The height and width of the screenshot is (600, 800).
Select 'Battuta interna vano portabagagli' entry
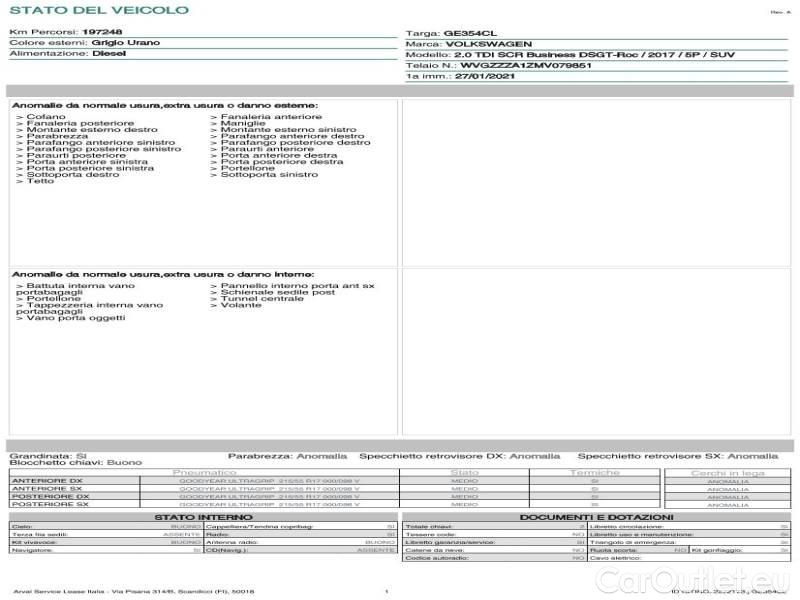pyautogui.click(x=76, y=289)
